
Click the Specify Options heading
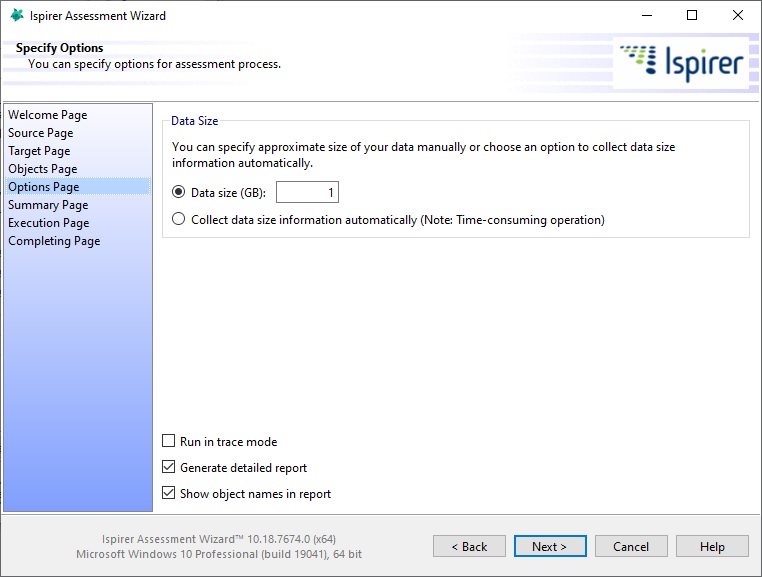tap(59, 48)
